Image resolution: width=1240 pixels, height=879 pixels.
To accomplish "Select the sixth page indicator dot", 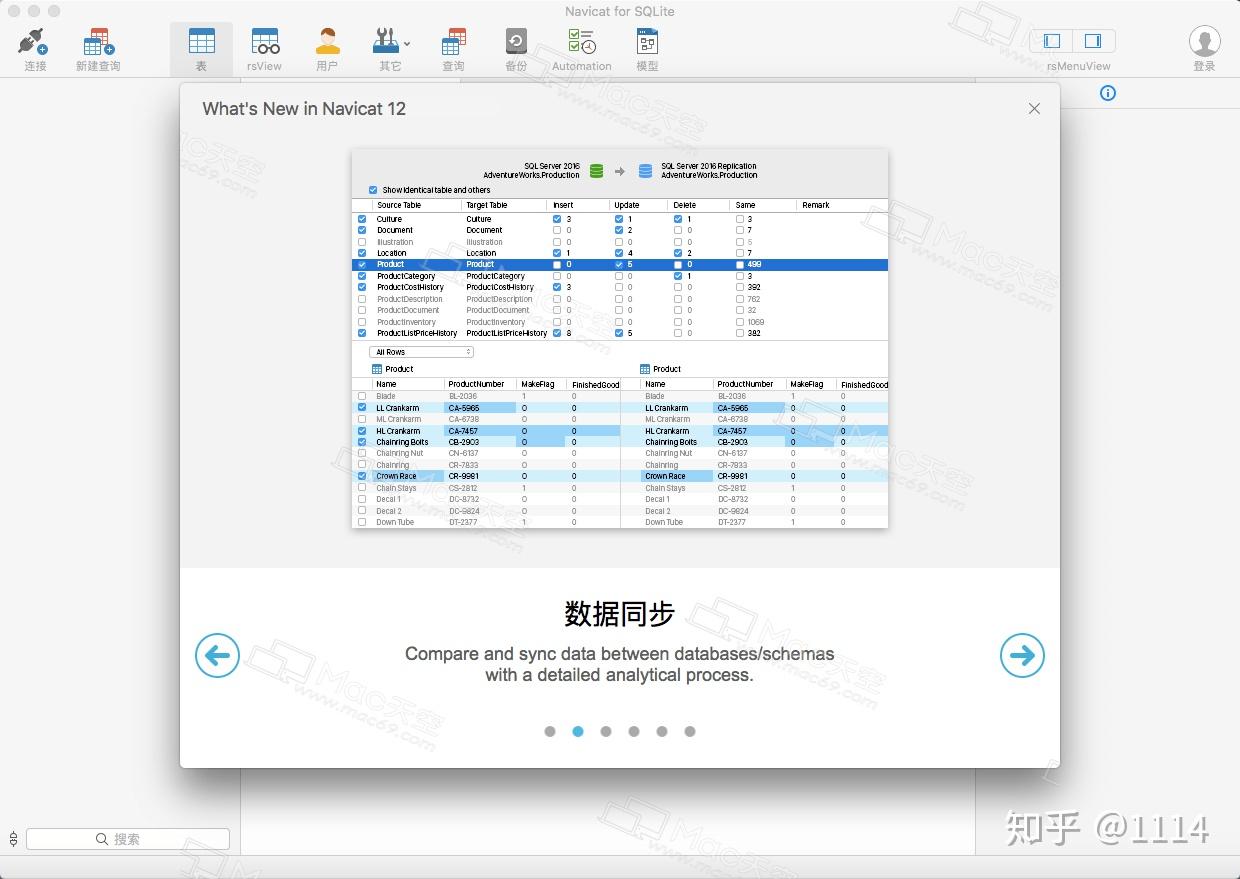I will point(690,731).
